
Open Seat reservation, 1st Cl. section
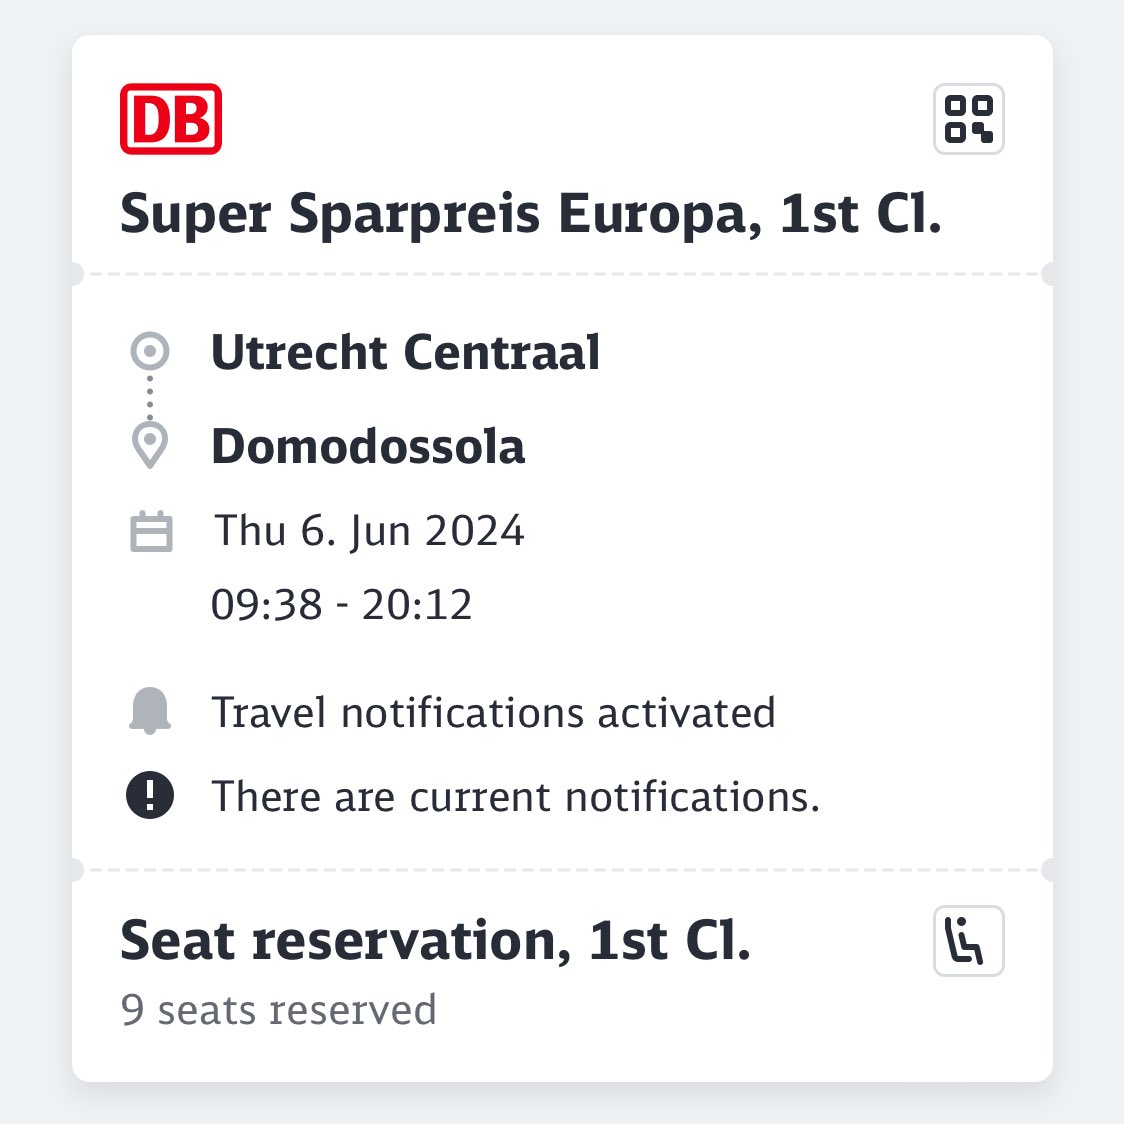(435, 940)
